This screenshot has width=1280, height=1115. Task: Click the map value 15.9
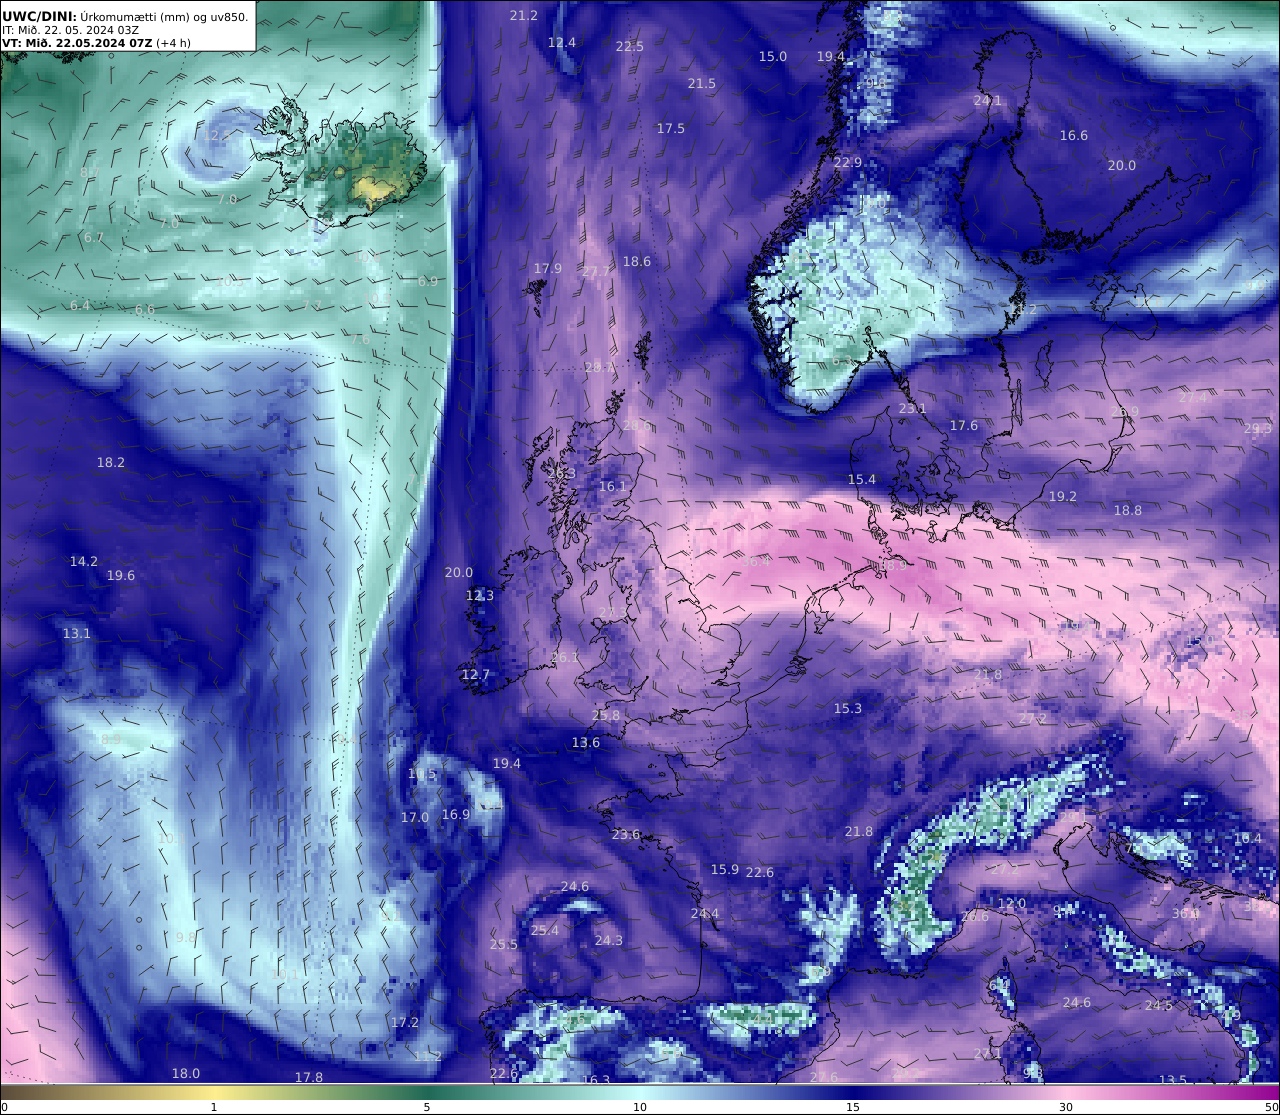[x=725, y=869]
